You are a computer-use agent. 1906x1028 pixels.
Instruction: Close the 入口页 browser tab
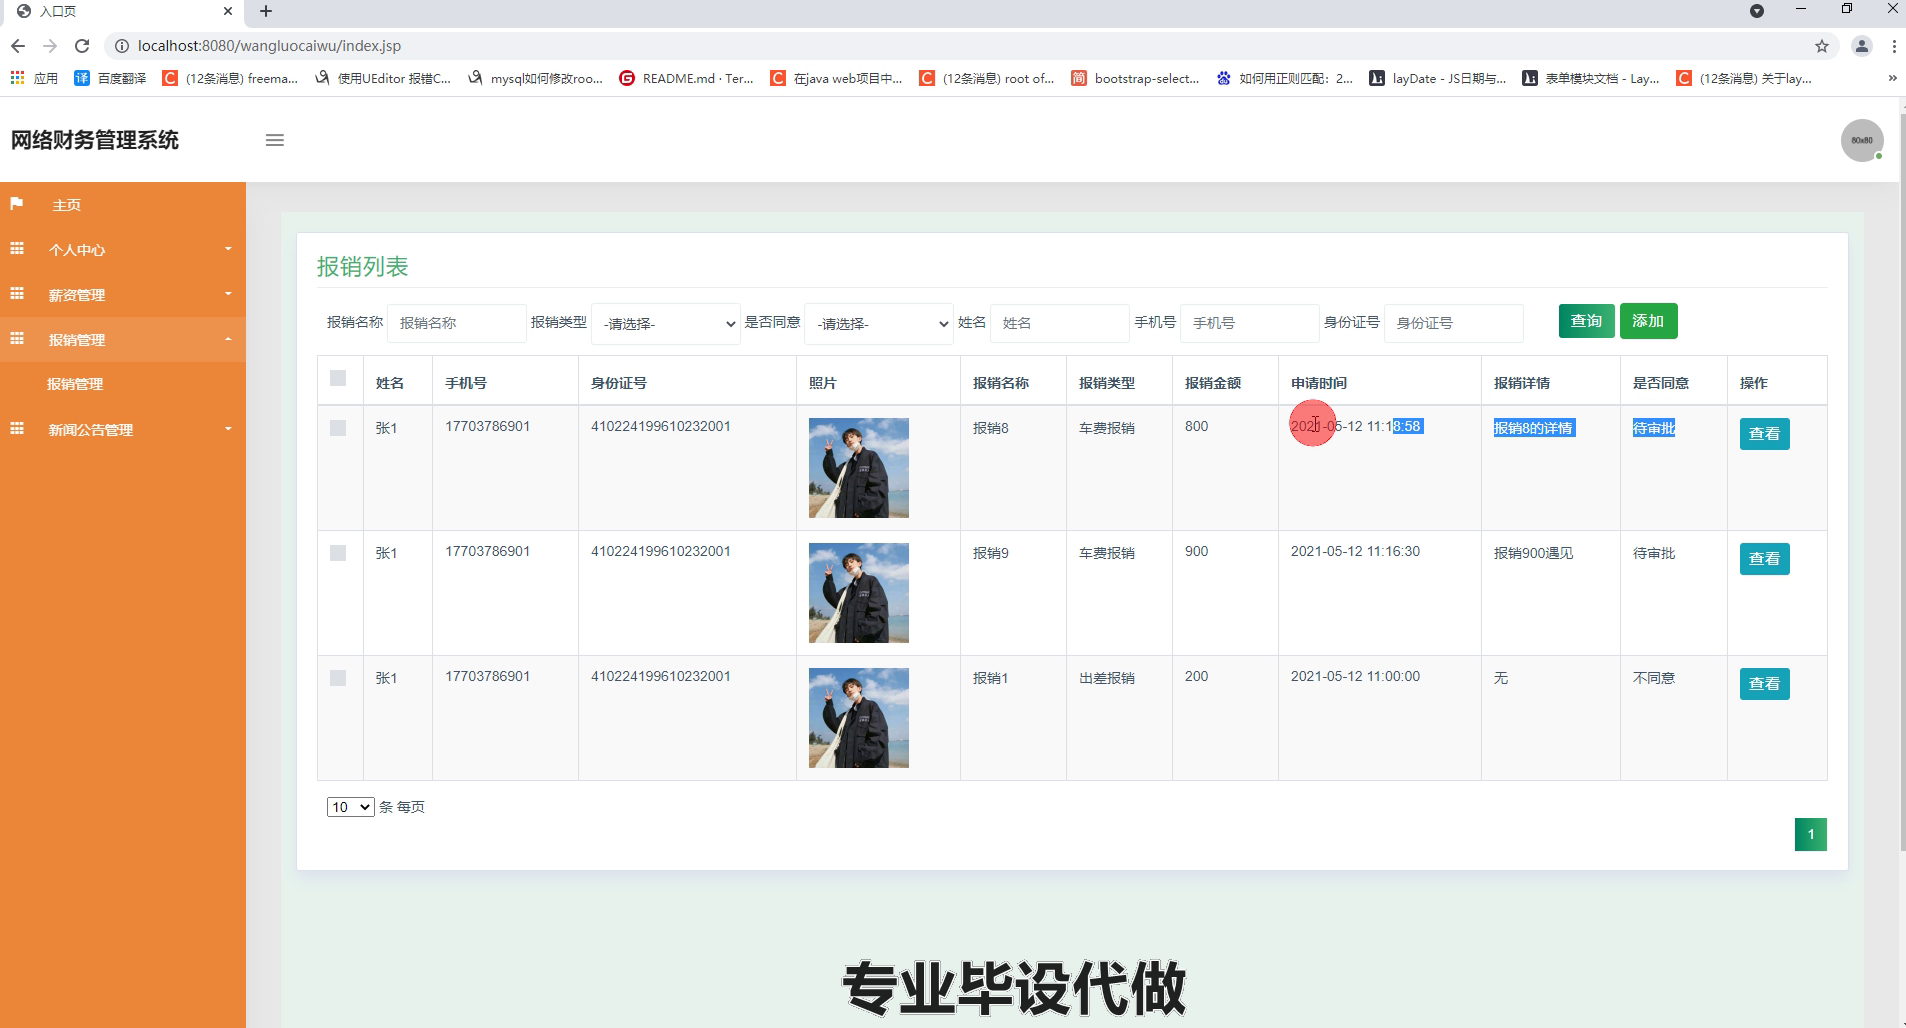(x=228, y=11)
